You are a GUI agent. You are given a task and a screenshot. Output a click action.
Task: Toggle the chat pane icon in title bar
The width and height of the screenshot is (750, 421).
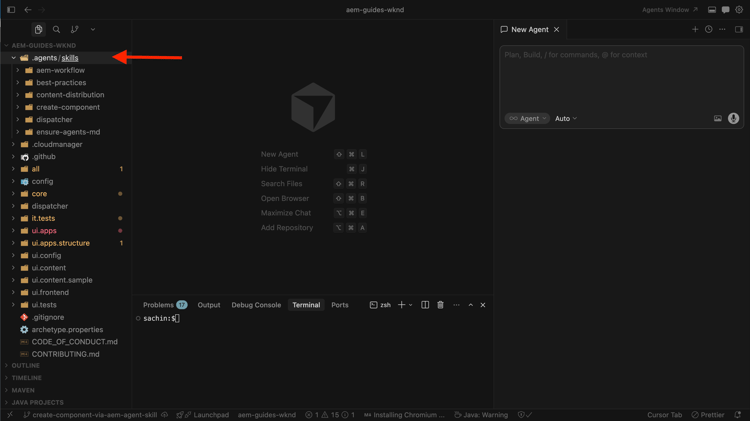[x=726, y=10]
